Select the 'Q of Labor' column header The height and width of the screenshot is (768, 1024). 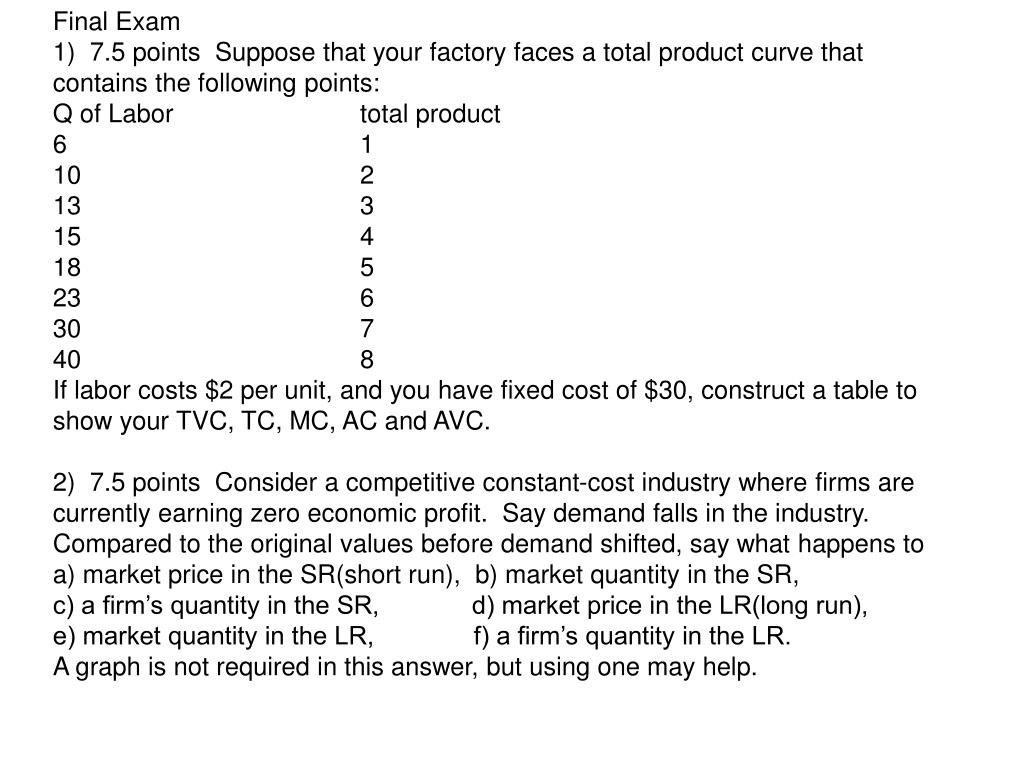click(x=112, y=114)
